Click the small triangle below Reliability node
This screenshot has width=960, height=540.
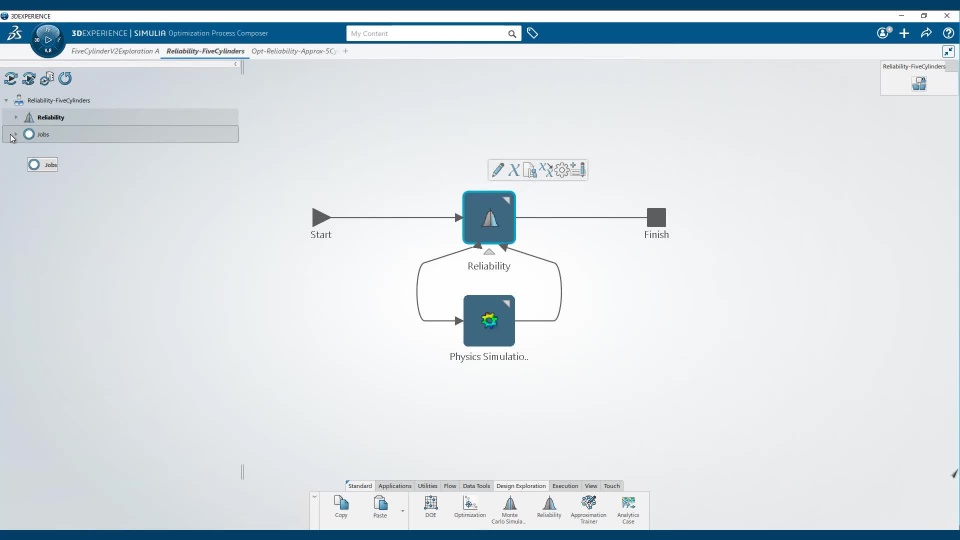tap(489, 251)
